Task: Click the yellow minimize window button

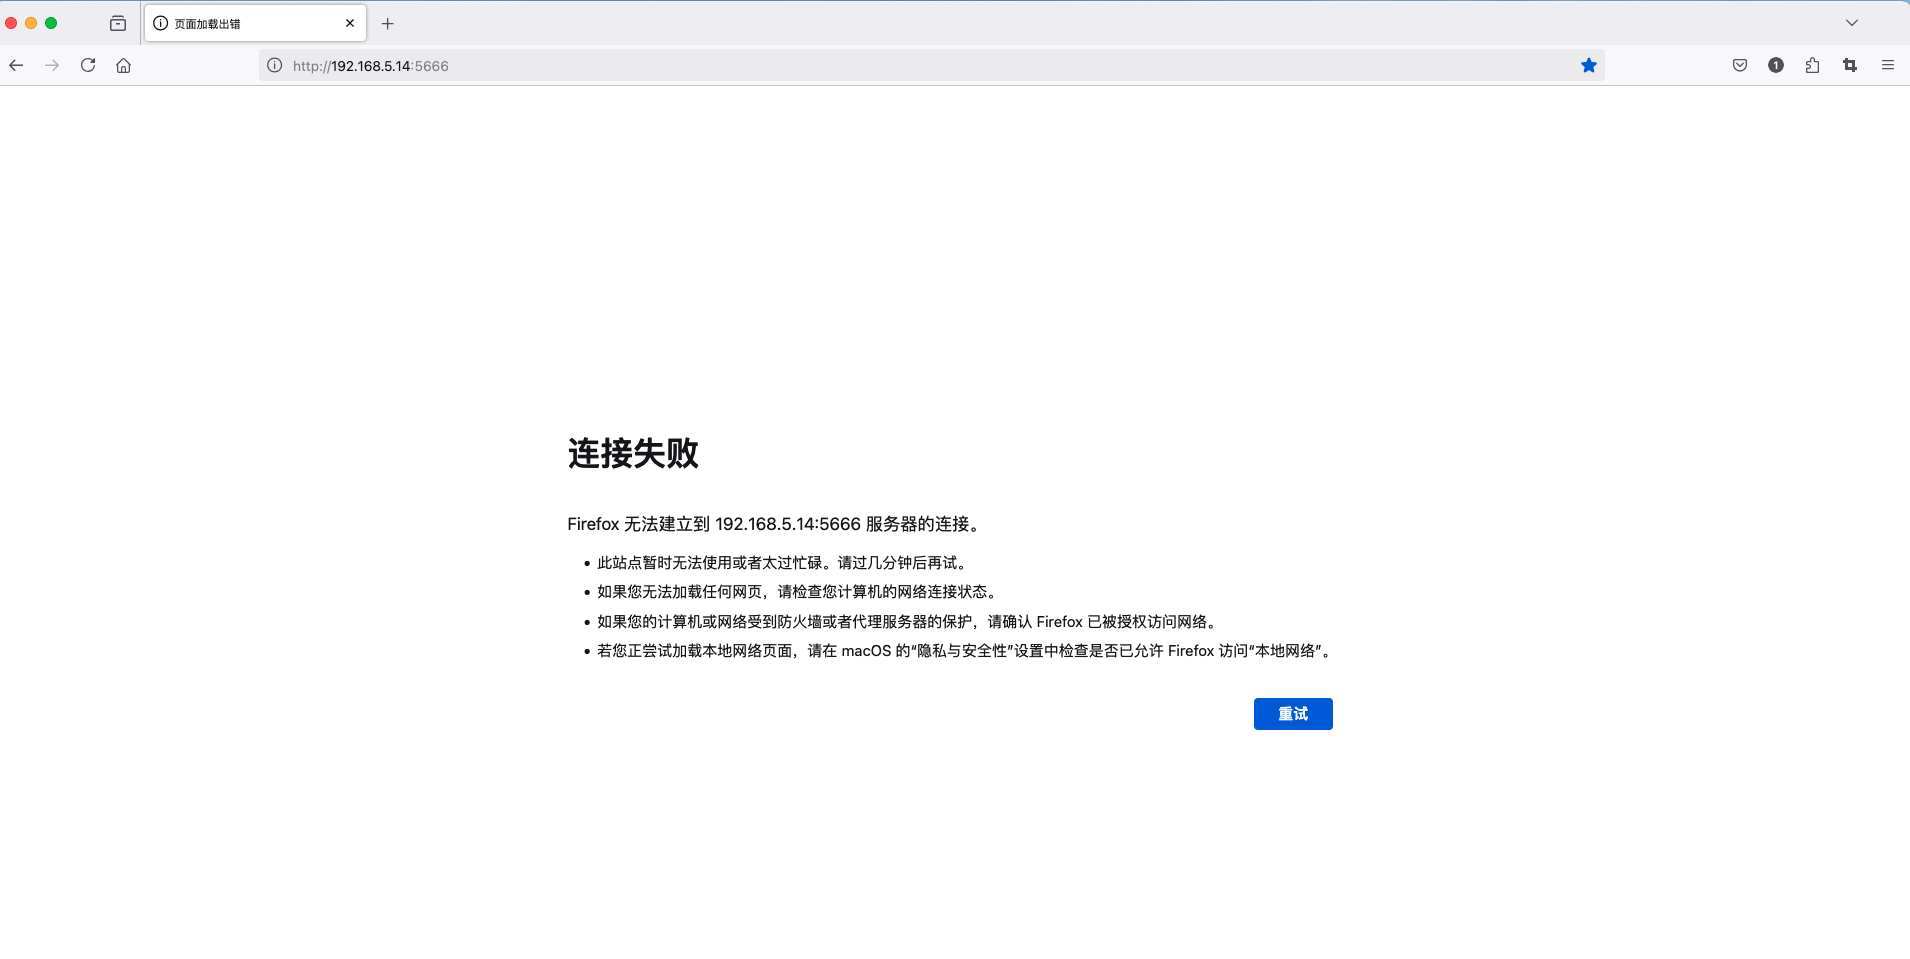Action: pyautogui.click(x=31, y=23)
